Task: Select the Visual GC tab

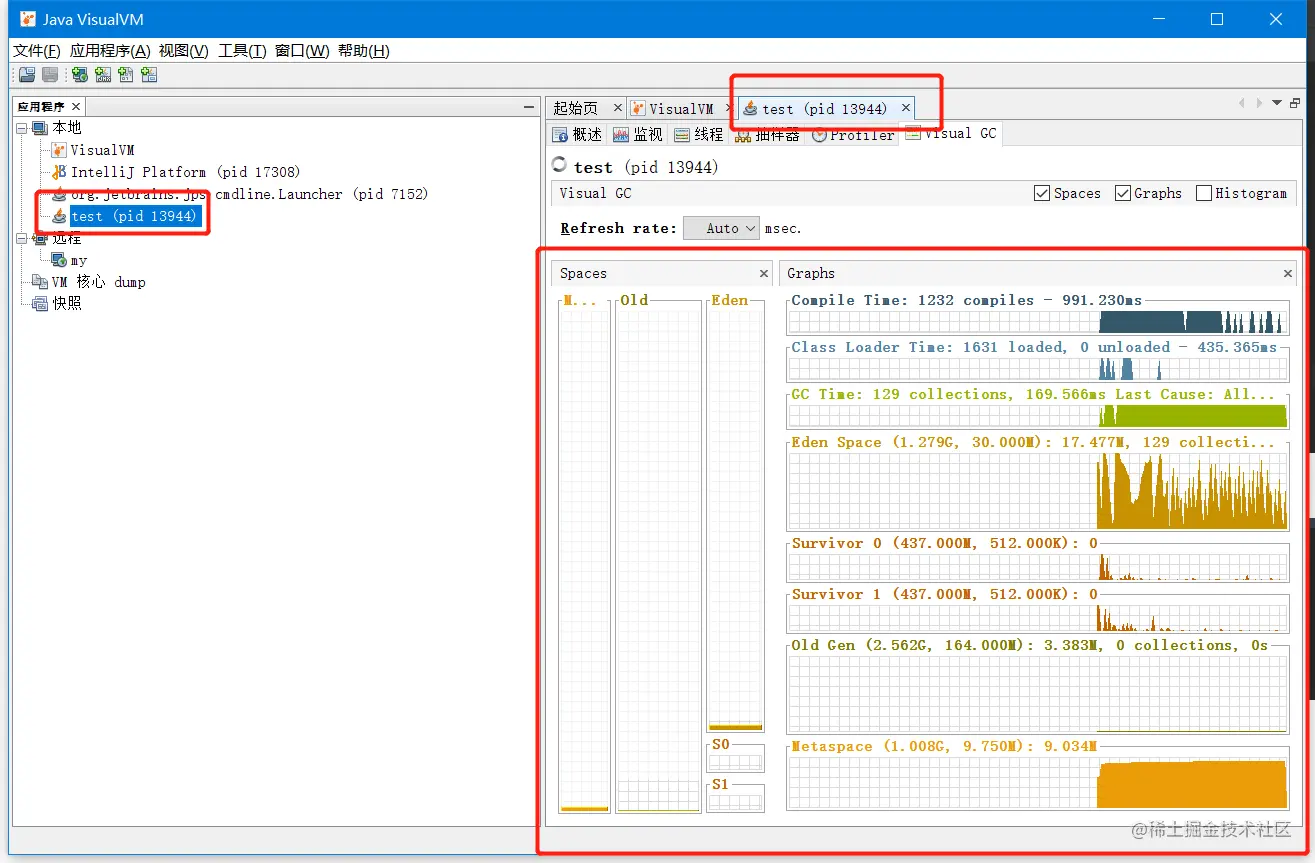Action: point(951,133)
